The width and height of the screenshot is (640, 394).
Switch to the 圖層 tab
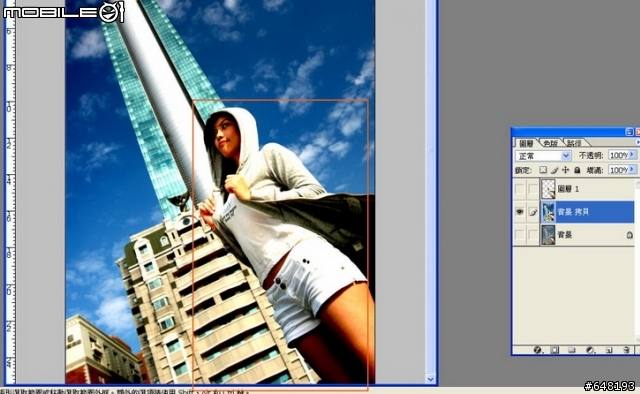tap(526, 143)
